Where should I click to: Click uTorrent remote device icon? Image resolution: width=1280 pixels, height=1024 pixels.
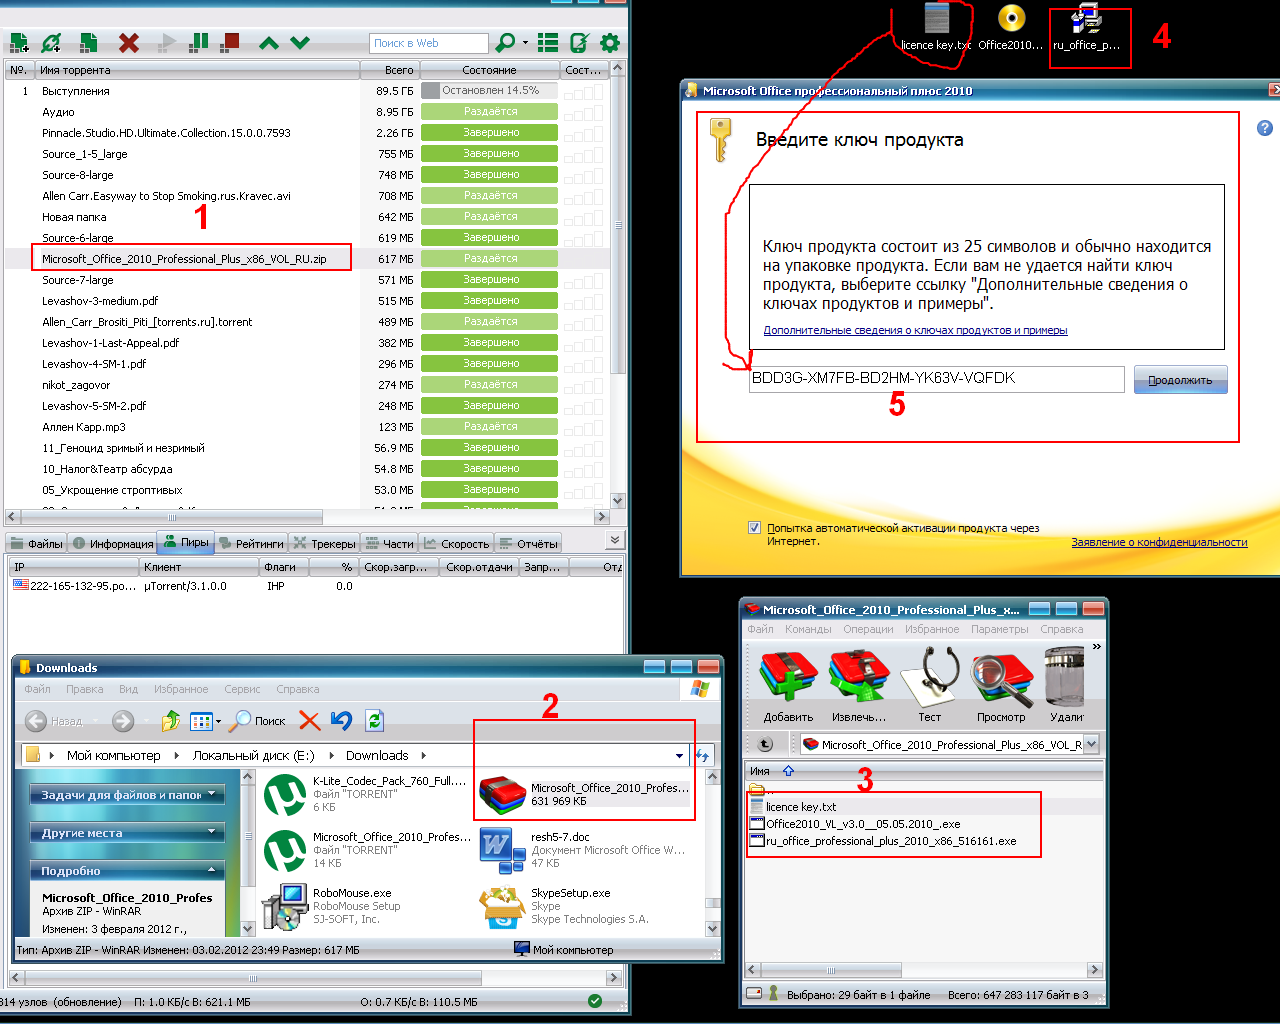(x=579, y=43)
